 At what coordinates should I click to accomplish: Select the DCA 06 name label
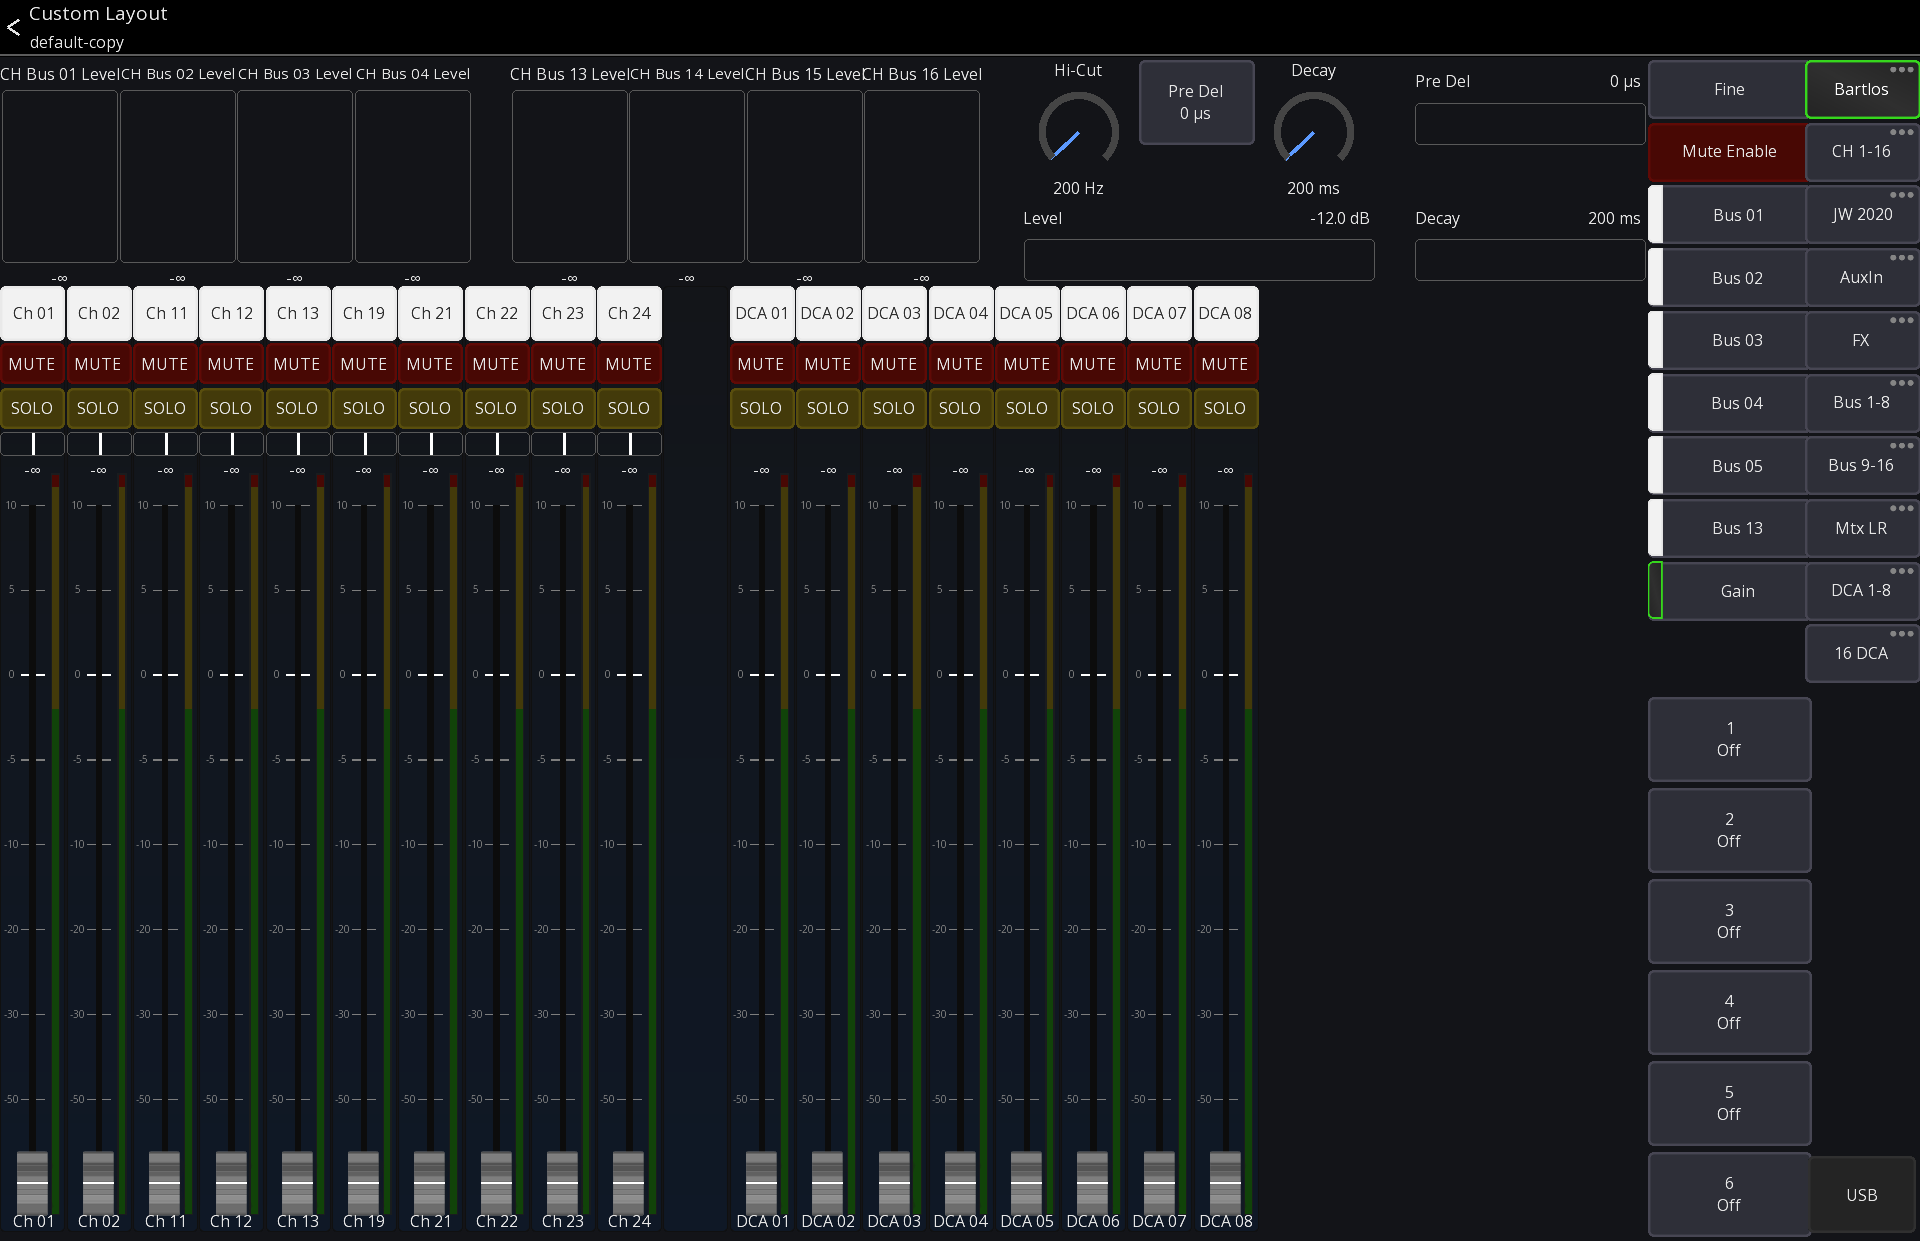pyautogui.click(x=1093, y=313)
